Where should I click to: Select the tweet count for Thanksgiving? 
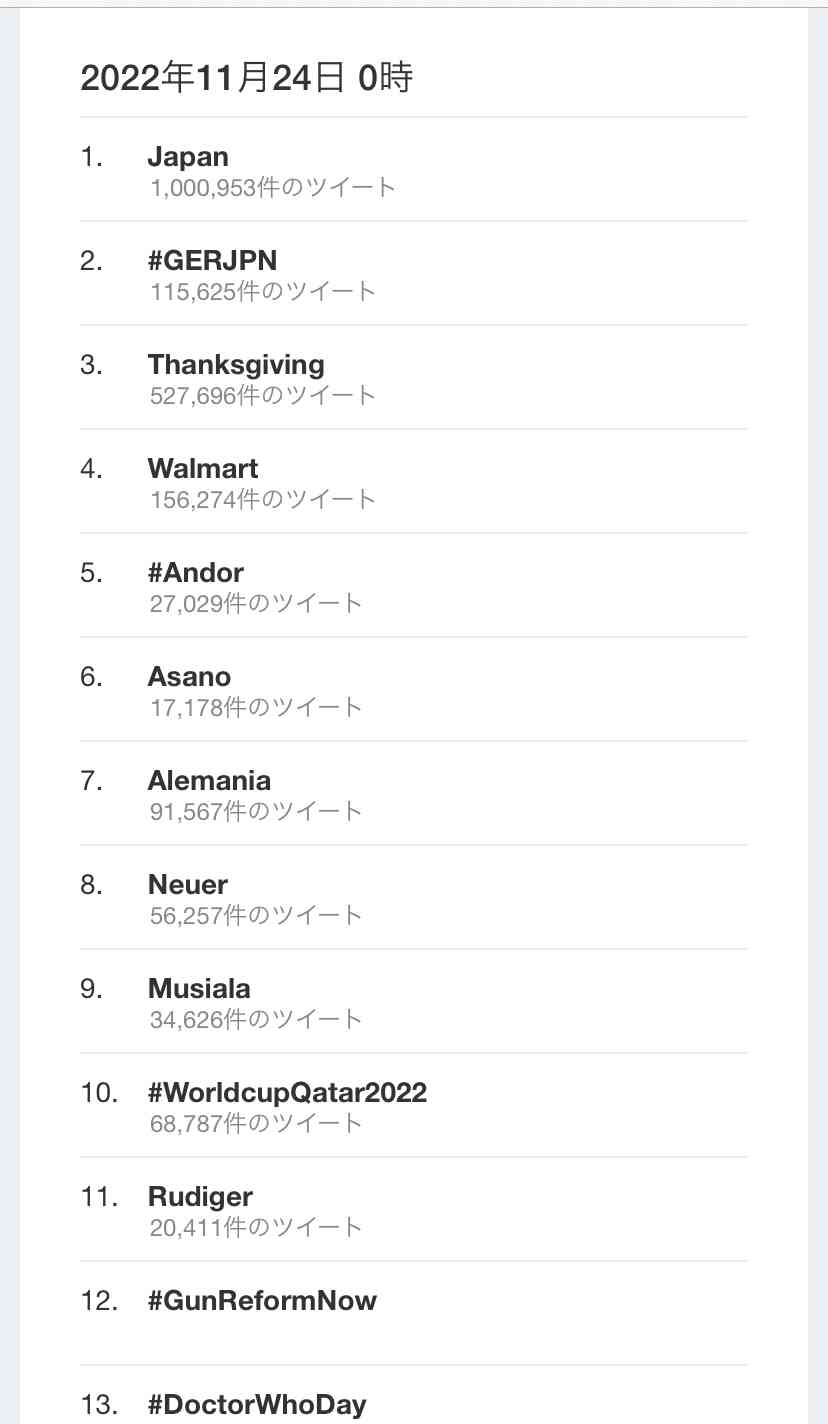pyautogui.click(x=262, y=395)
